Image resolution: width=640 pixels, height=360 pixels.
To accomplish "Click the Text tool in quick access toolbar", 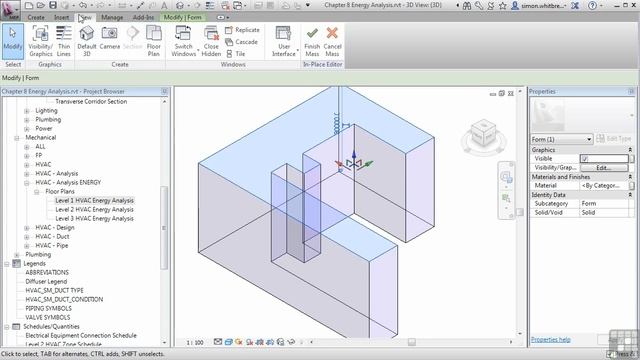I will (x=164, y=5).
